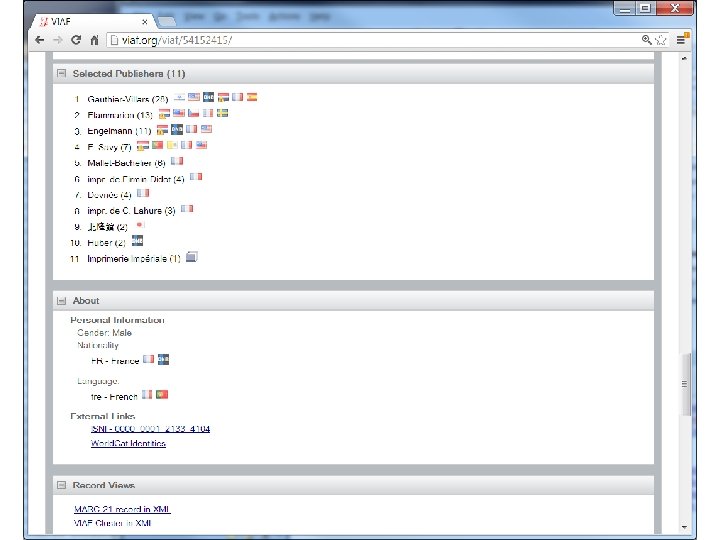Open the ISNI external link
This screenshot has height=540, width=720.
tap(151, 429)
